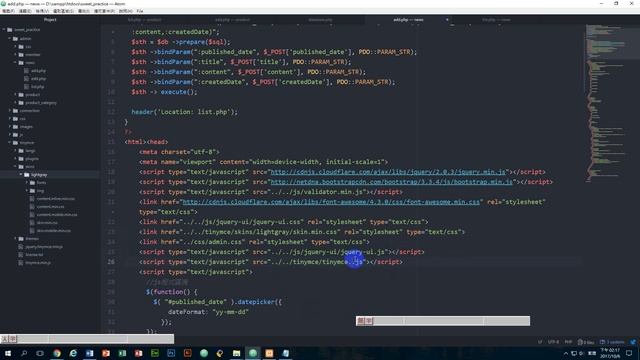This screenshot has width=640, height=360.
Task: Click gutter line number 26
Action: (111, 262)
